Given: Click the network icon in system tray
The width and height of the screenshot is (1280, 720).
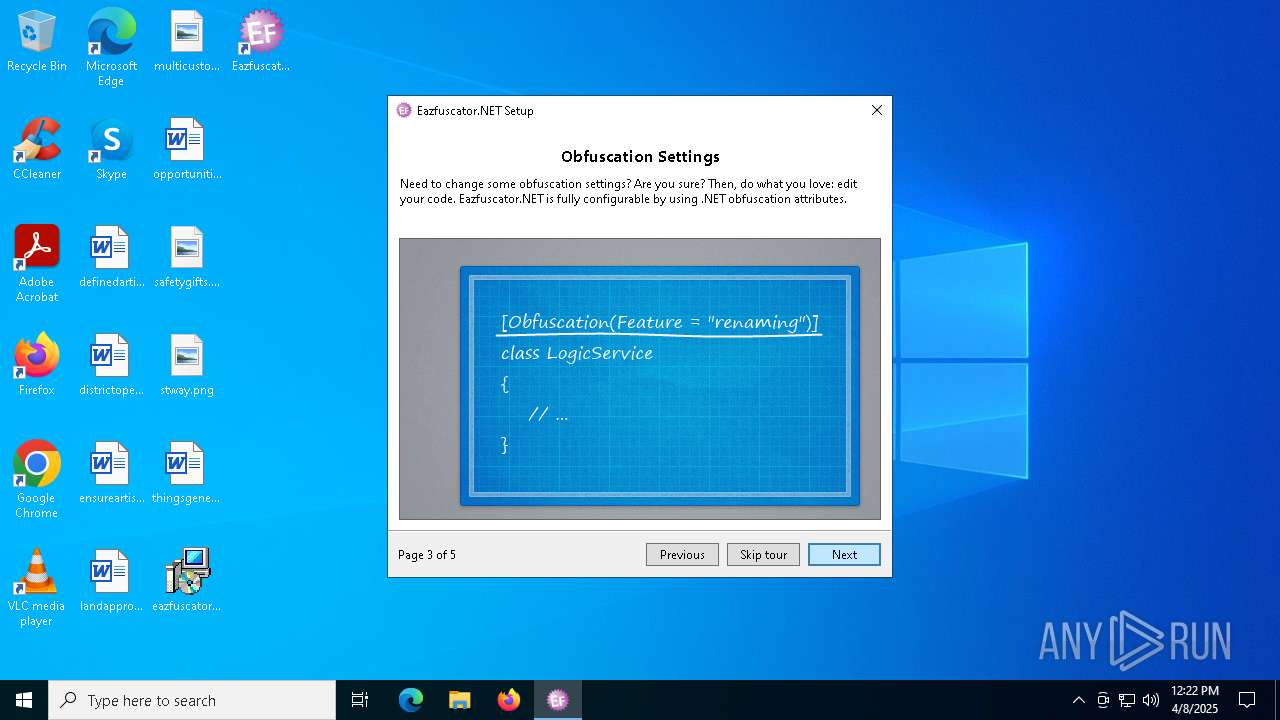Looking at the screenshot, I should tap(1127, 700).
